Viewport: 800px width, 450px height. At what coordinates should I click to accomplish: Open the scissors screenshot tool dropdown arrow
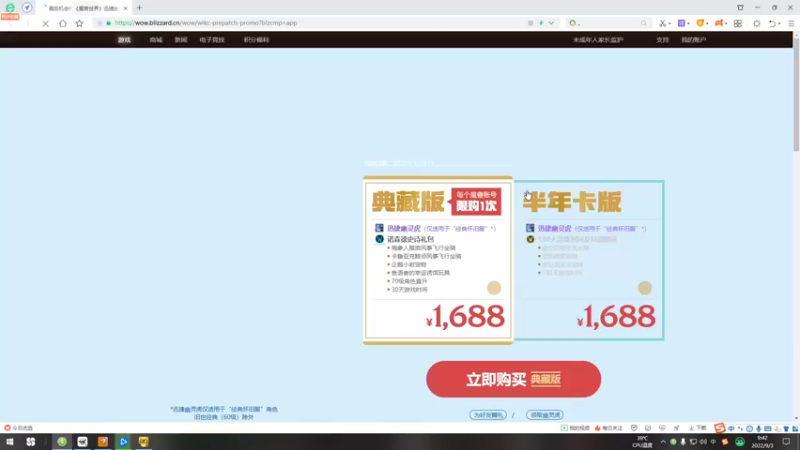tap(669, 23)
